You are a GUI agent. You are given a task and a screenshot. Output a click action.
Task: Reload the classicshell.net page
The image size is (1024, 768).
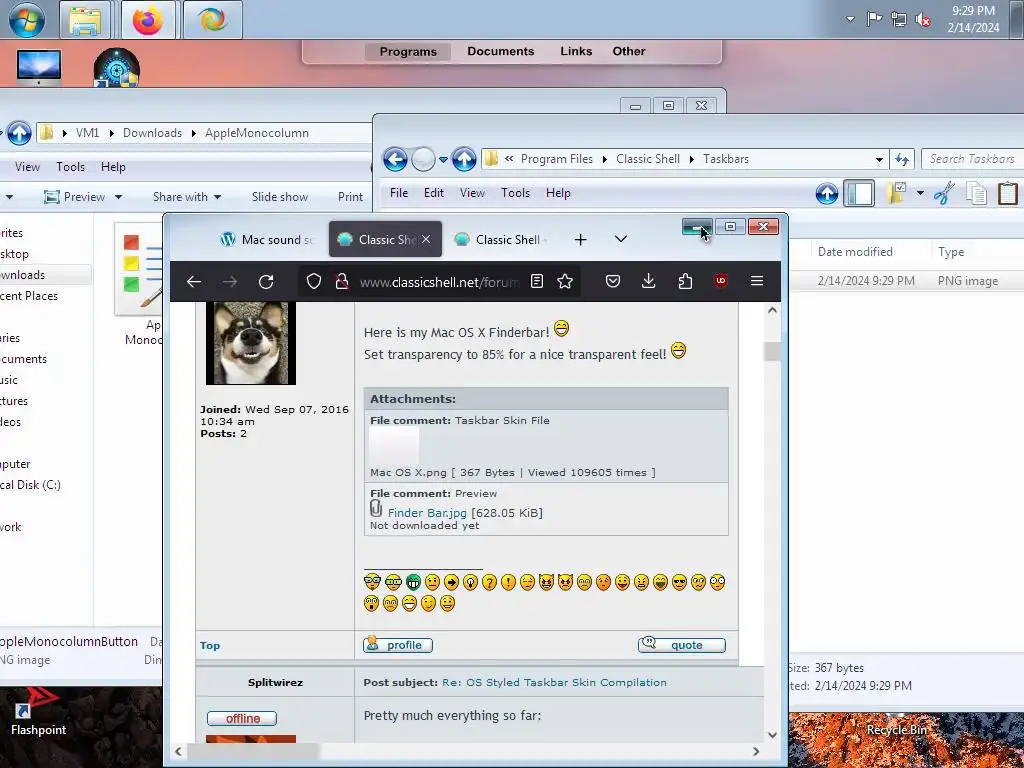point(266,281)
